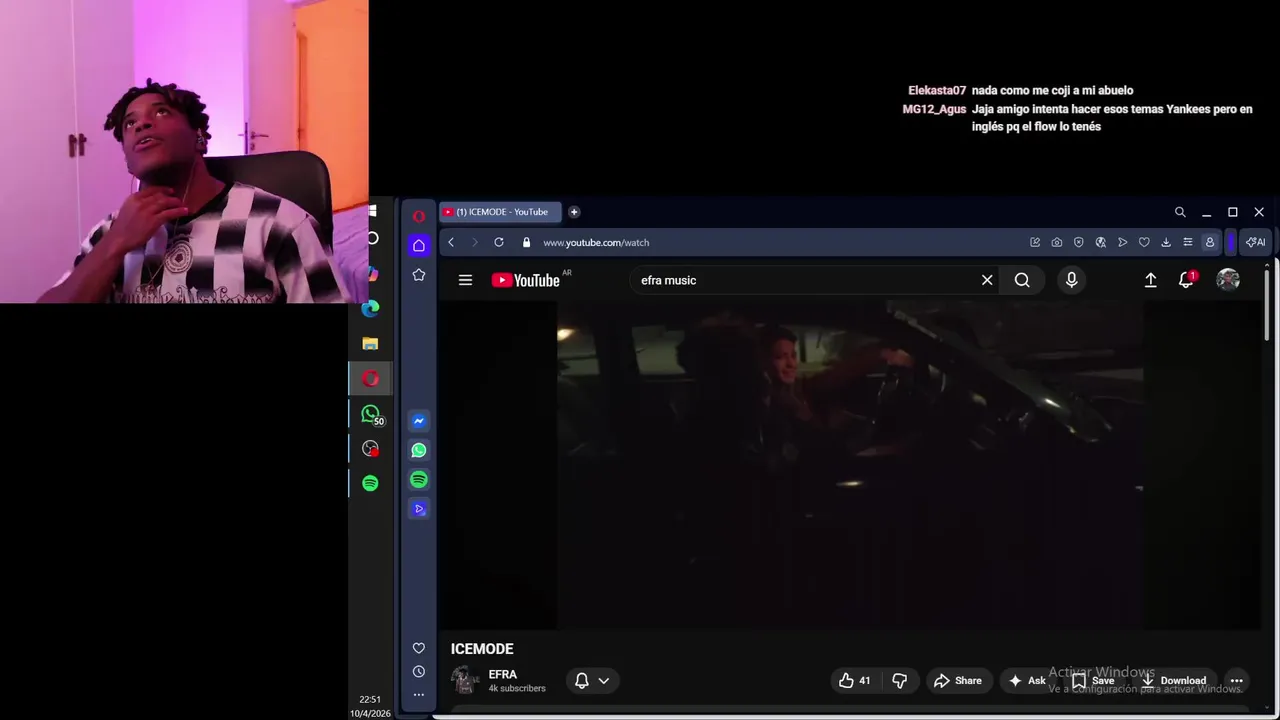This screenshot has width=1280, height=720.
Task: Open YouTube notifications bell
Action: (1187, 280)
